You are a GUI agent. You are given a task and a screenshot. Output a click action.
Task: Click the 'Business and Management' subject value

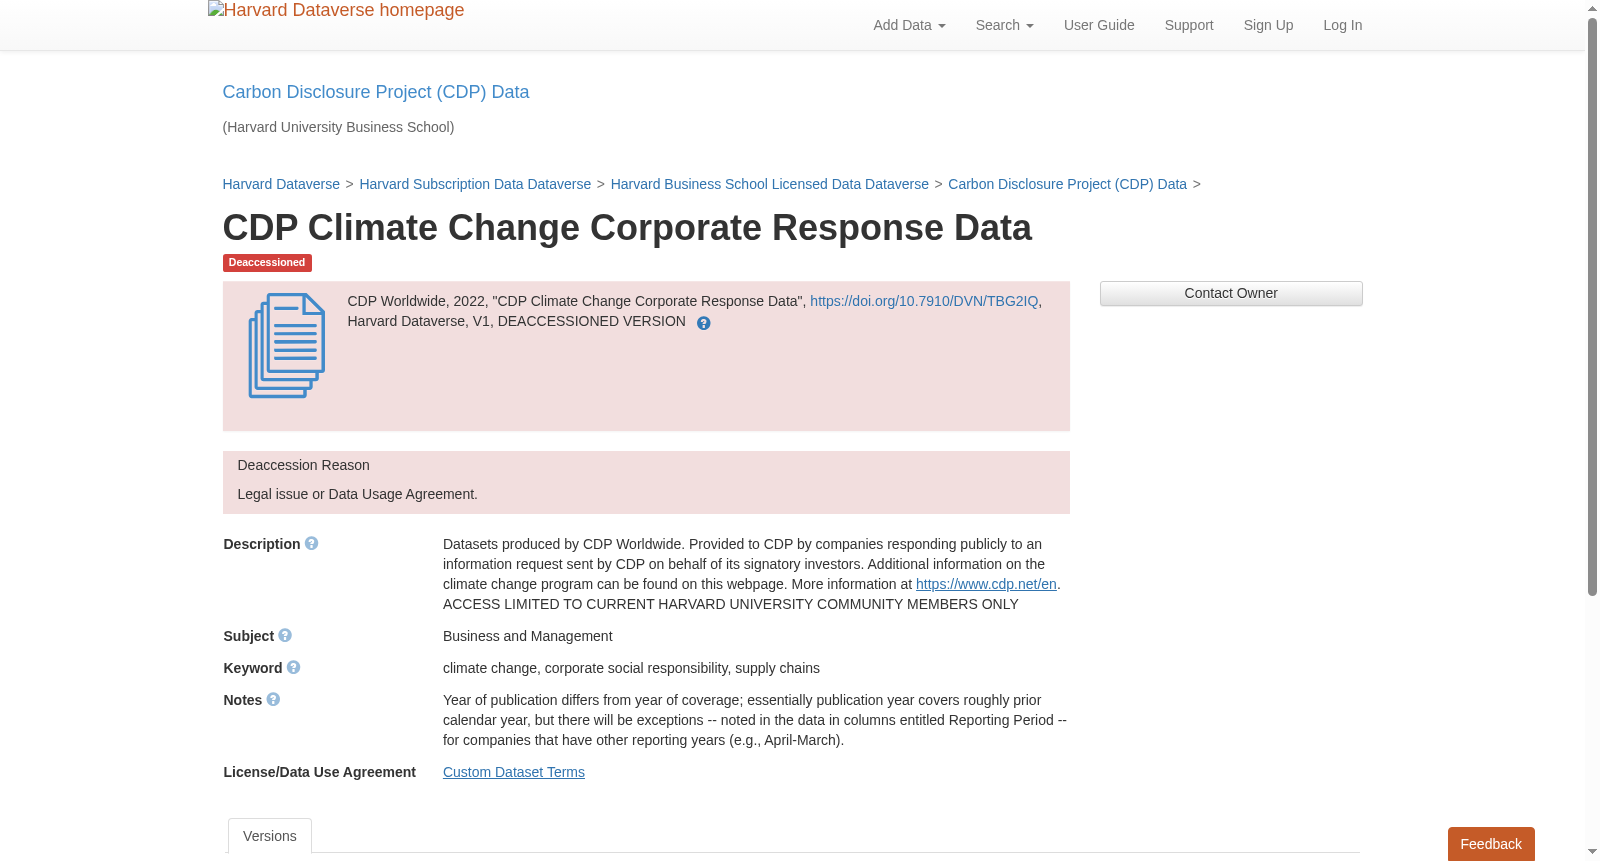click(528, 636)
